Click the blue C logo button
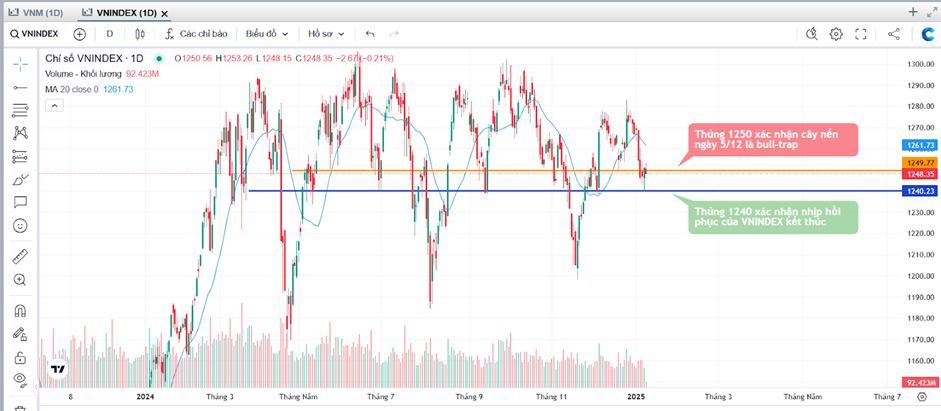Viewport: 941px width, 411px height. point(927,34)
